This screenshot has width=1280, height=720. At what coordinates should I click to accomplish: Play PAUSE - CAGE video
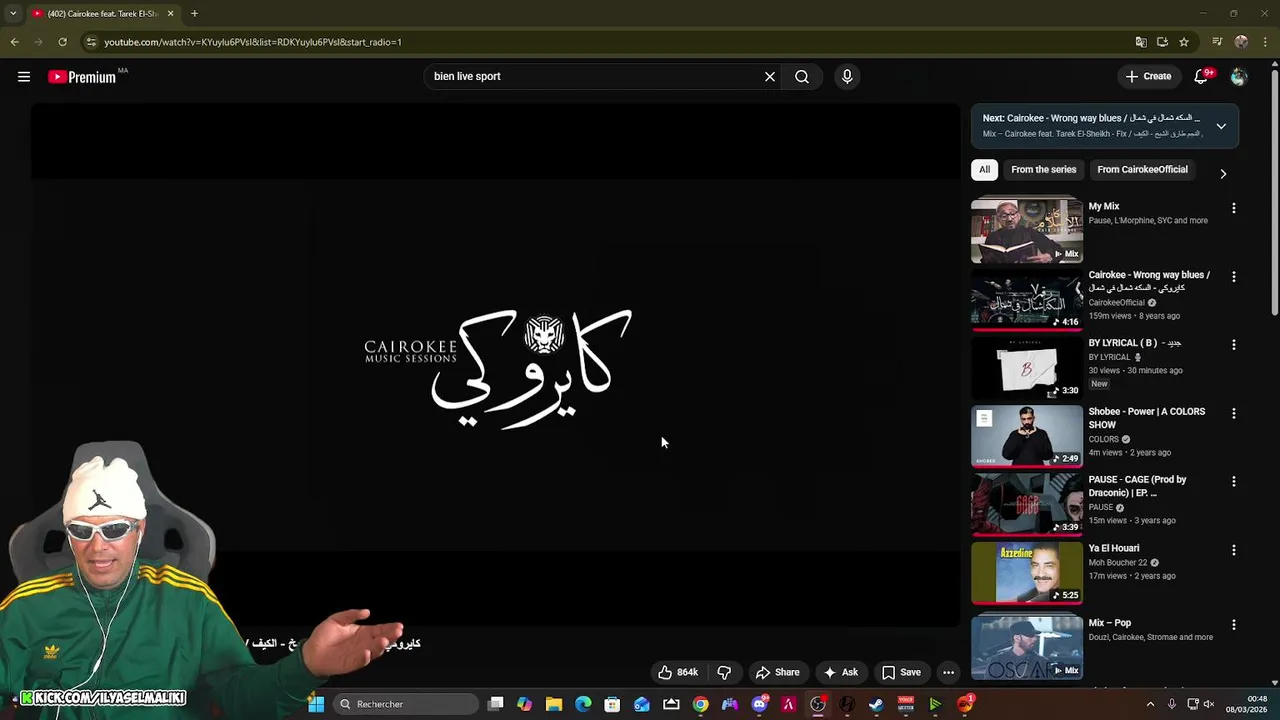1026,504
